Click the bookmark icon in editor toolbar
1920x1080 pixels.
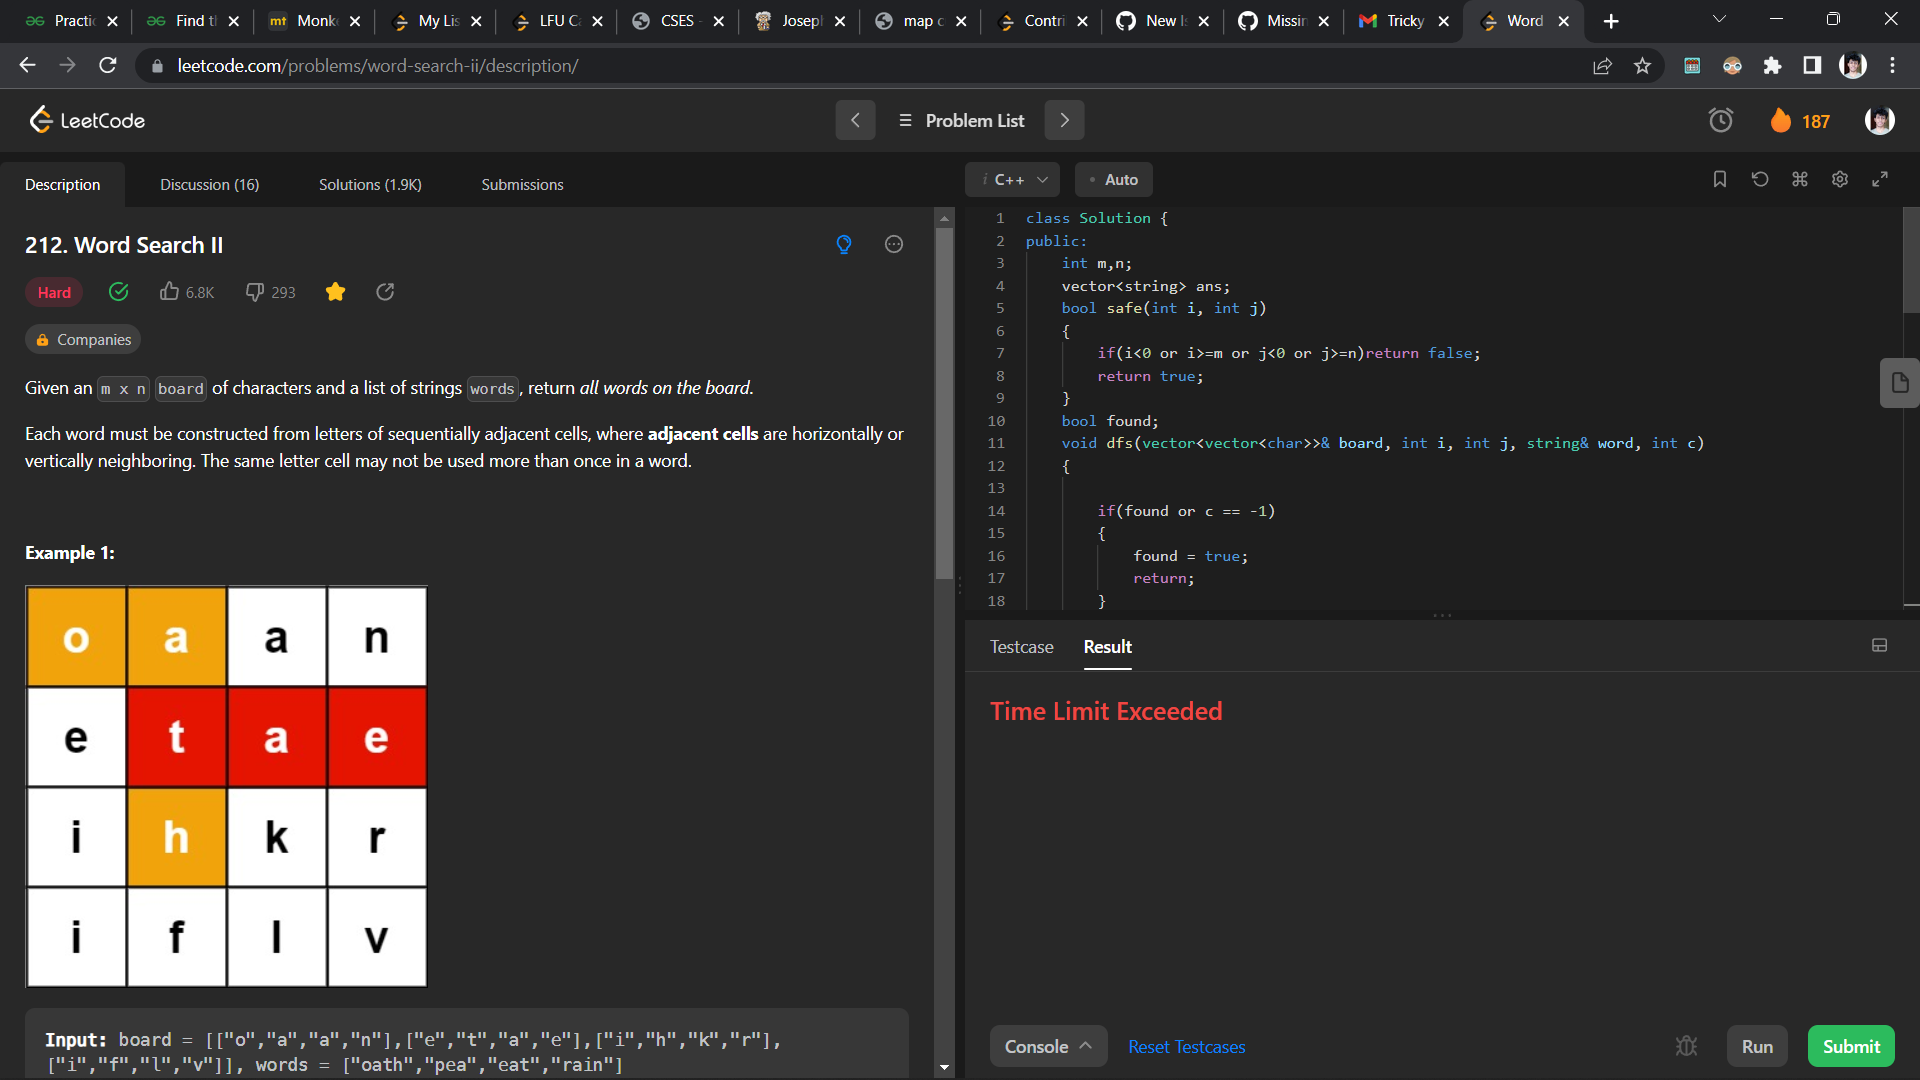pos(1720,179)
